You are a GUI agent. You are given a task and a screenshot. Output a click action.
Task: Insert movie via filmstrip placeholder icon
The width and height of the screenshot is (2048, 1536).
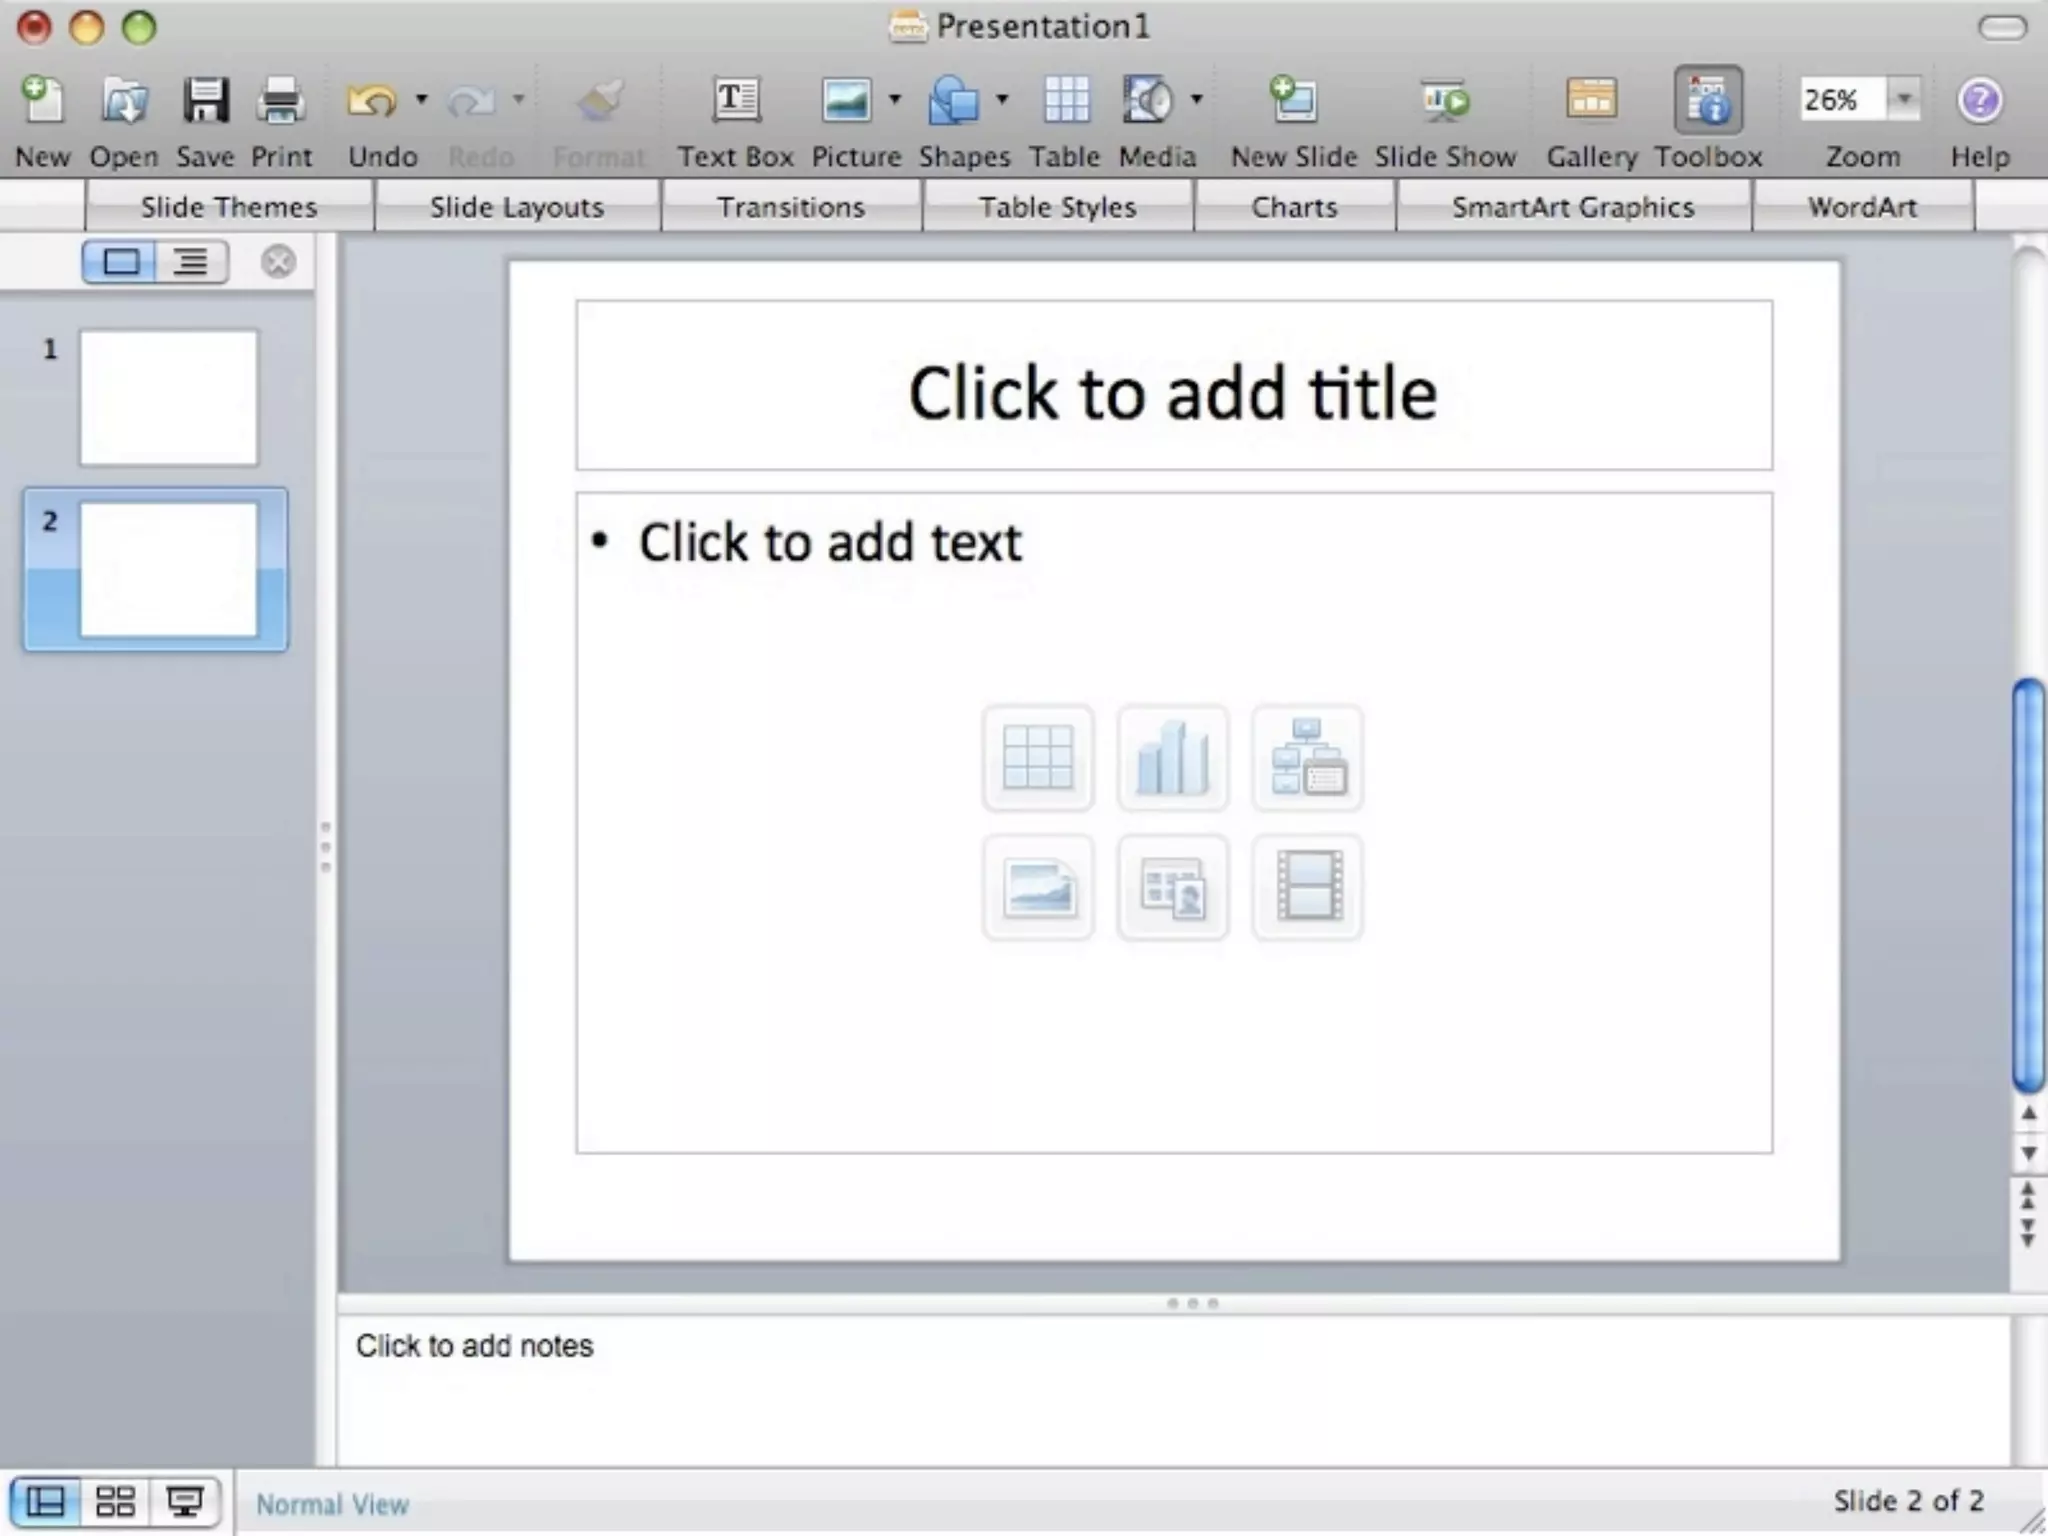[1308, 887]
